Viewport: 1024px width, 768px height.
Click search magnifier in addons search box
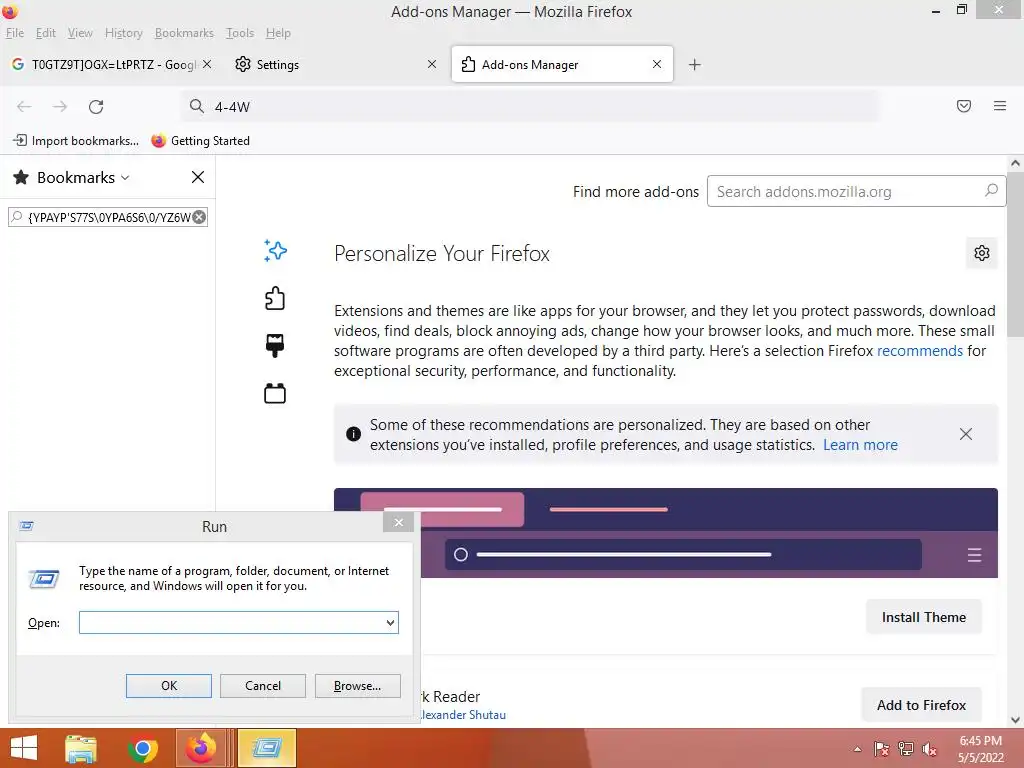pyautogui.click(x=991, y=191)
